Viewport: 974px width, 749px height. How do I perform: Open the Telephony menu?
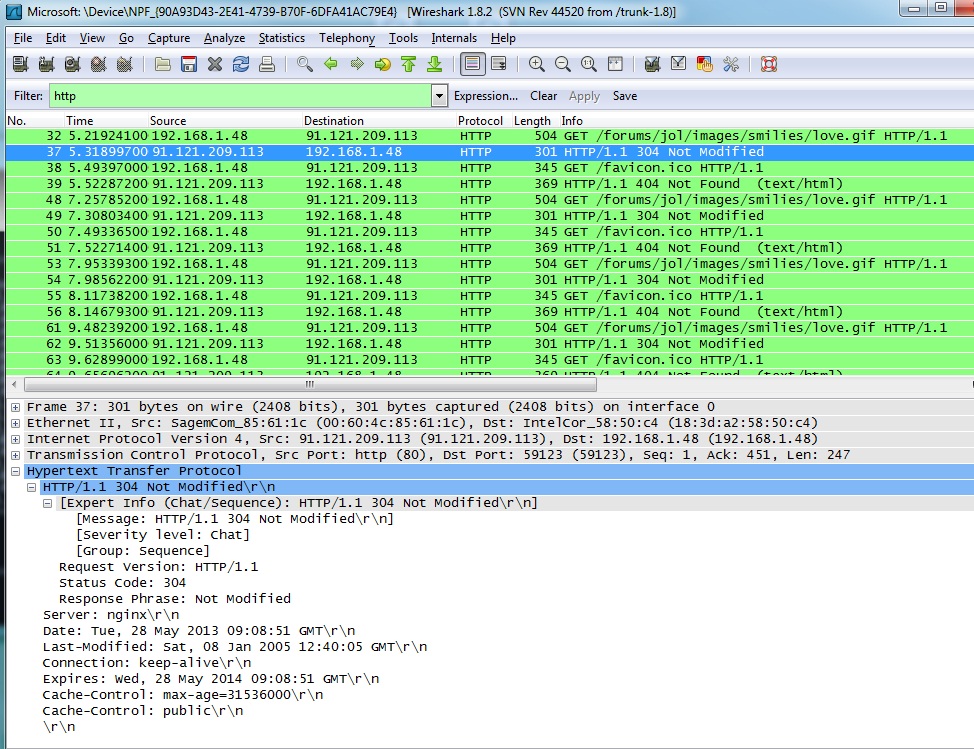tap(347, 38)
